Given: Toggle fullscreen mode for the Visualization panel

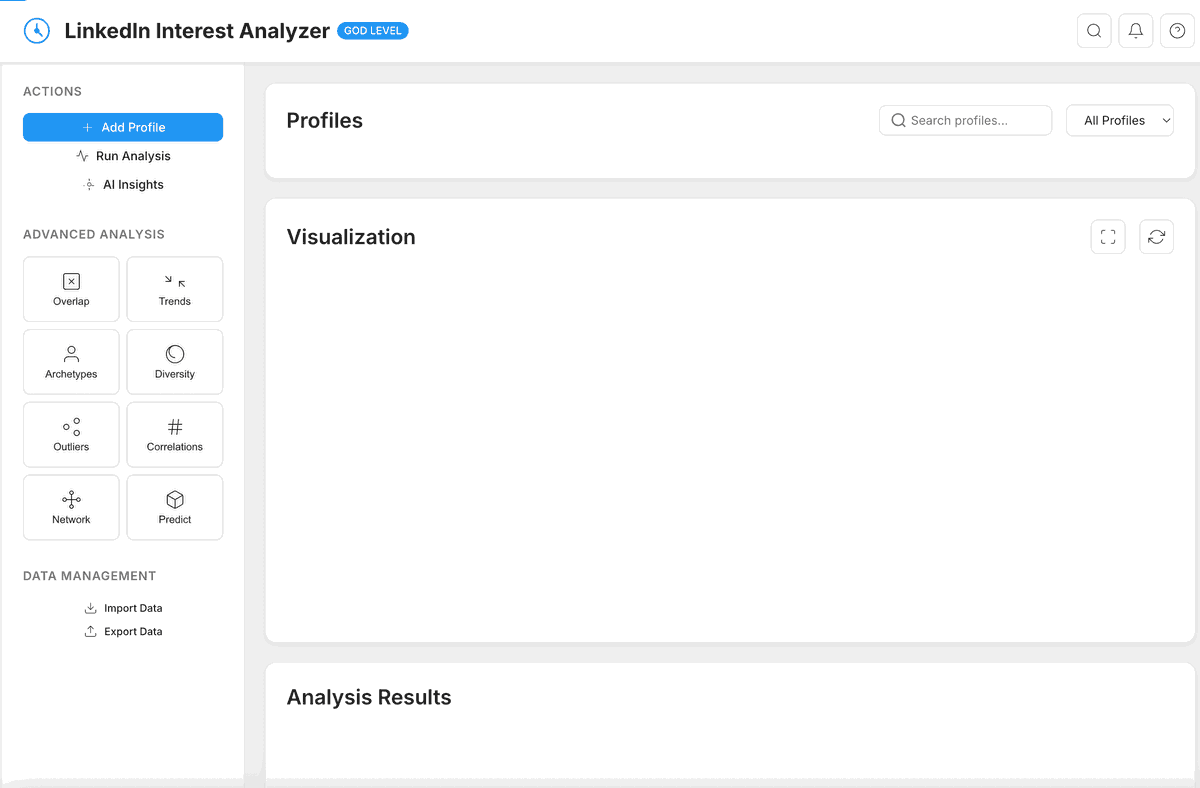Looking at the screenshot, I should coord(1107,236).
